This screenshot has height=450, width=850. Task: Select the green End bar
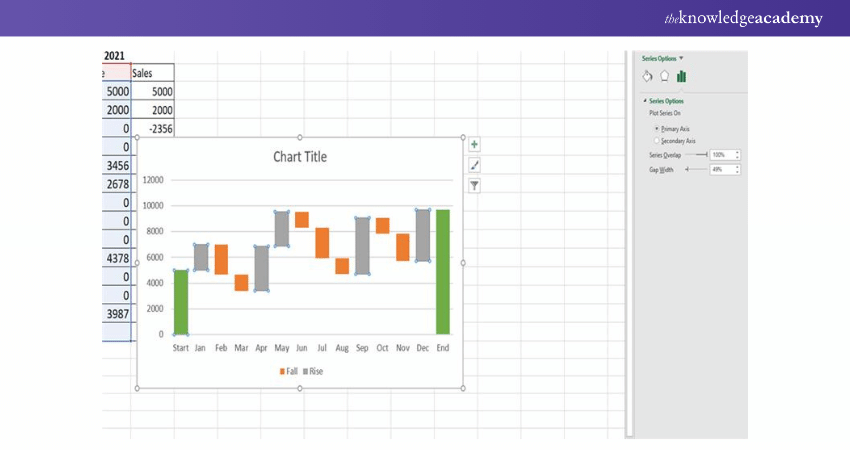click(442, 271)
